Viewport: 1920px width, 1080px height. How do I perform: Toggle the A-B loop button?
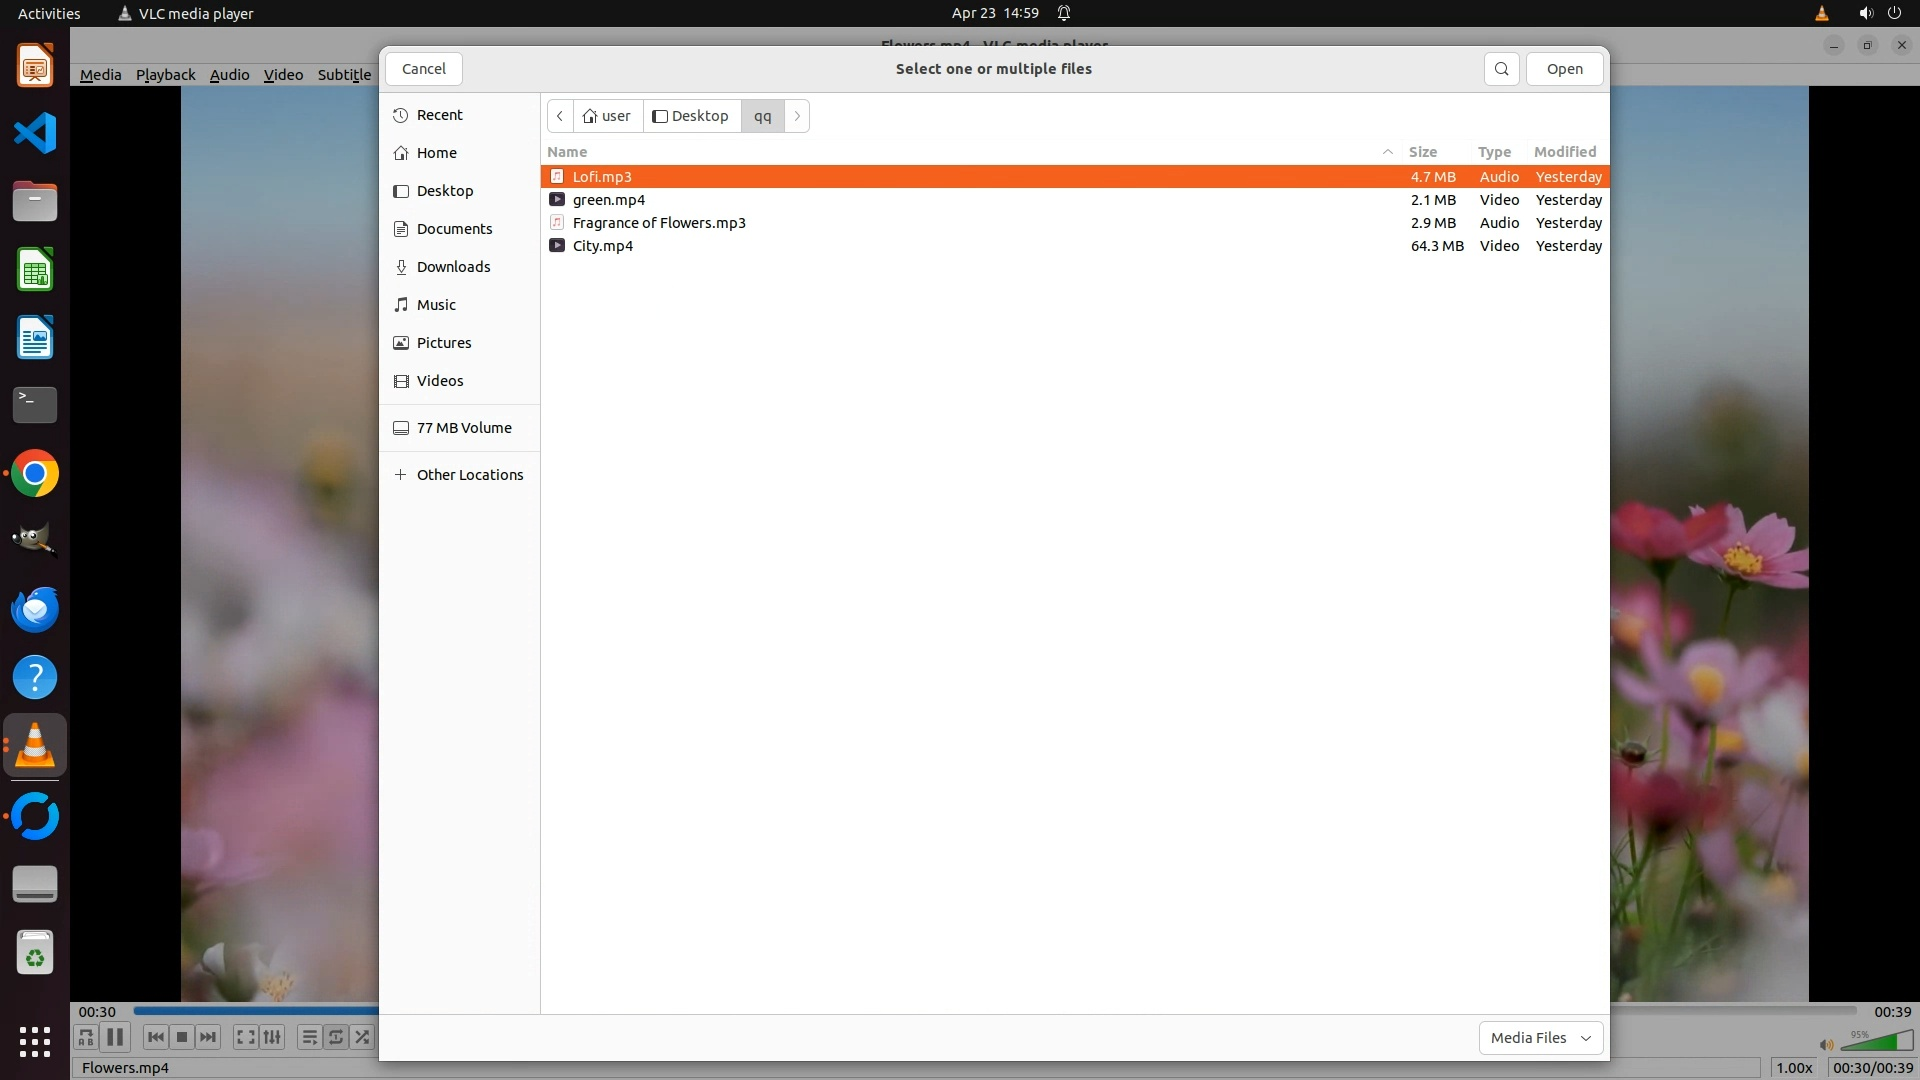point(86,1037)
